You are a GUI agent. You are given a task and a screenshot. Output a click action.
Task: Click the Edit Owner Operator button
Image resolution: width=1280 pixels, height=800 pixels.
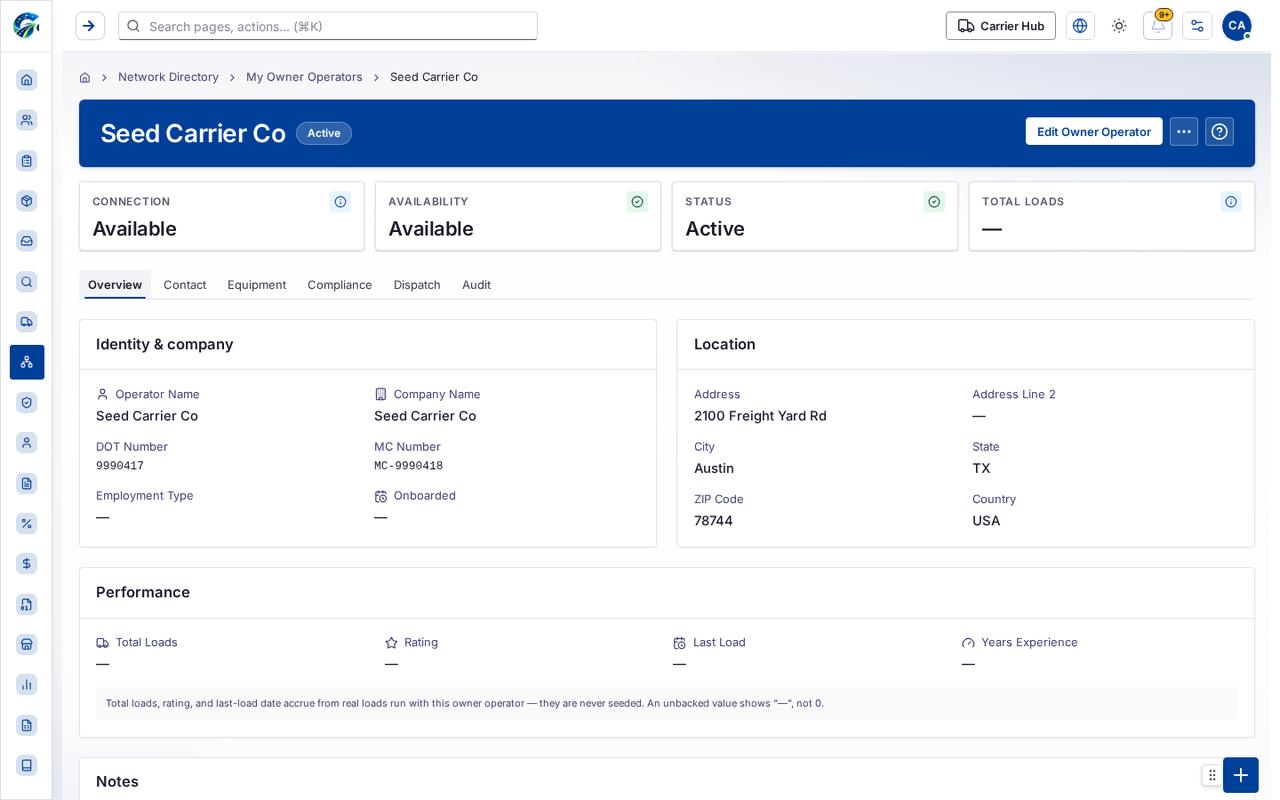1094,132
